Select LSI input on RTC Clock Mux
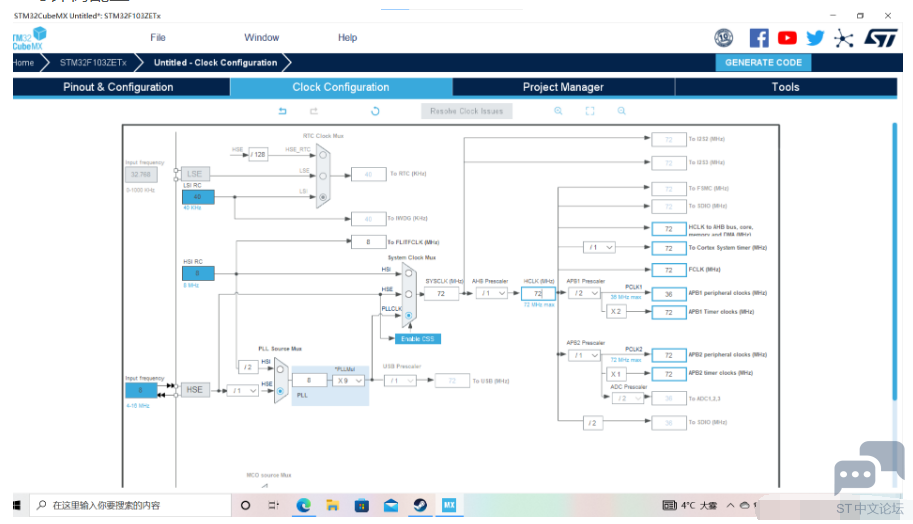The height and width of the screenshot is (524, 913). 323,197
